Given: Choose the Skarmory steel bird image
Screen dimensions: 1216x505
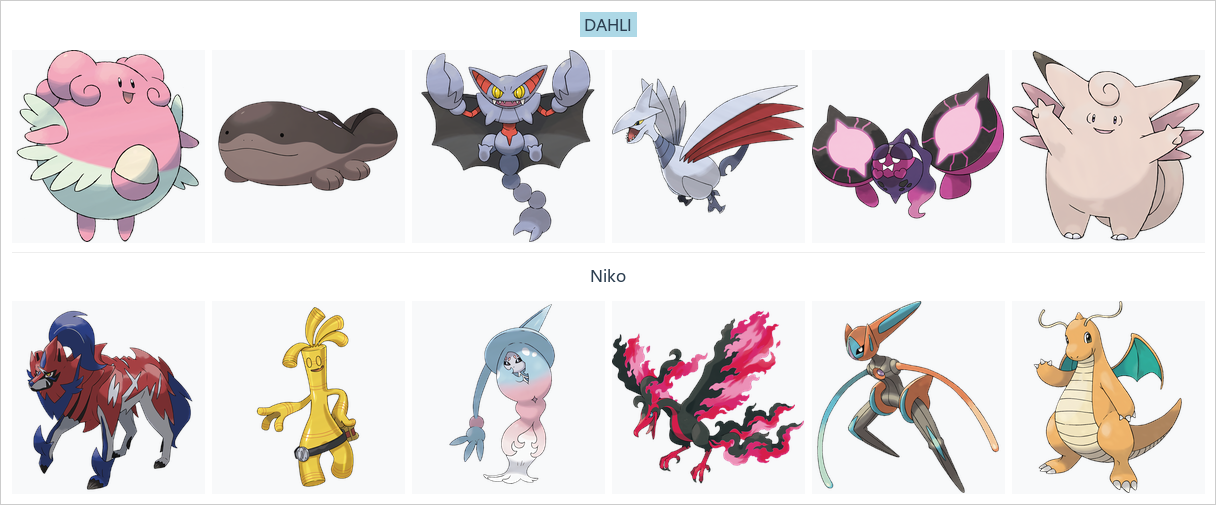Looking at the screenshot, I should coord(708,146).
